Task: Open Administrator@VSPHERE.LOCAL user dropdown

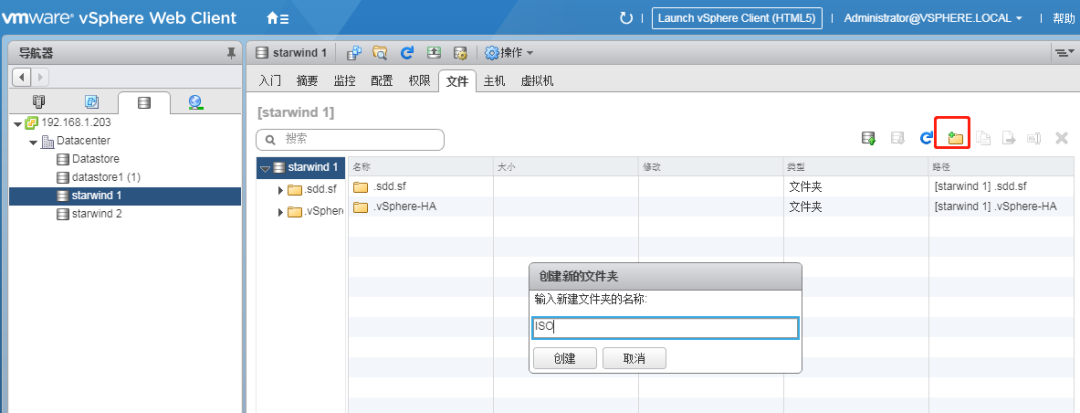Action: (933, 19)
